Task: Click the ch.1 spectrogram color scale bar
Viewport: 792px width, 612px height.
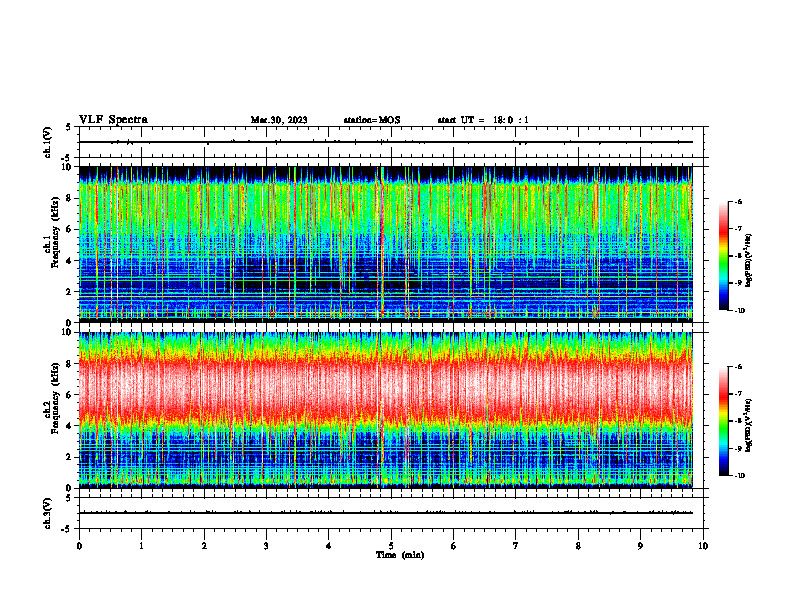Action: tap(723, 256)
